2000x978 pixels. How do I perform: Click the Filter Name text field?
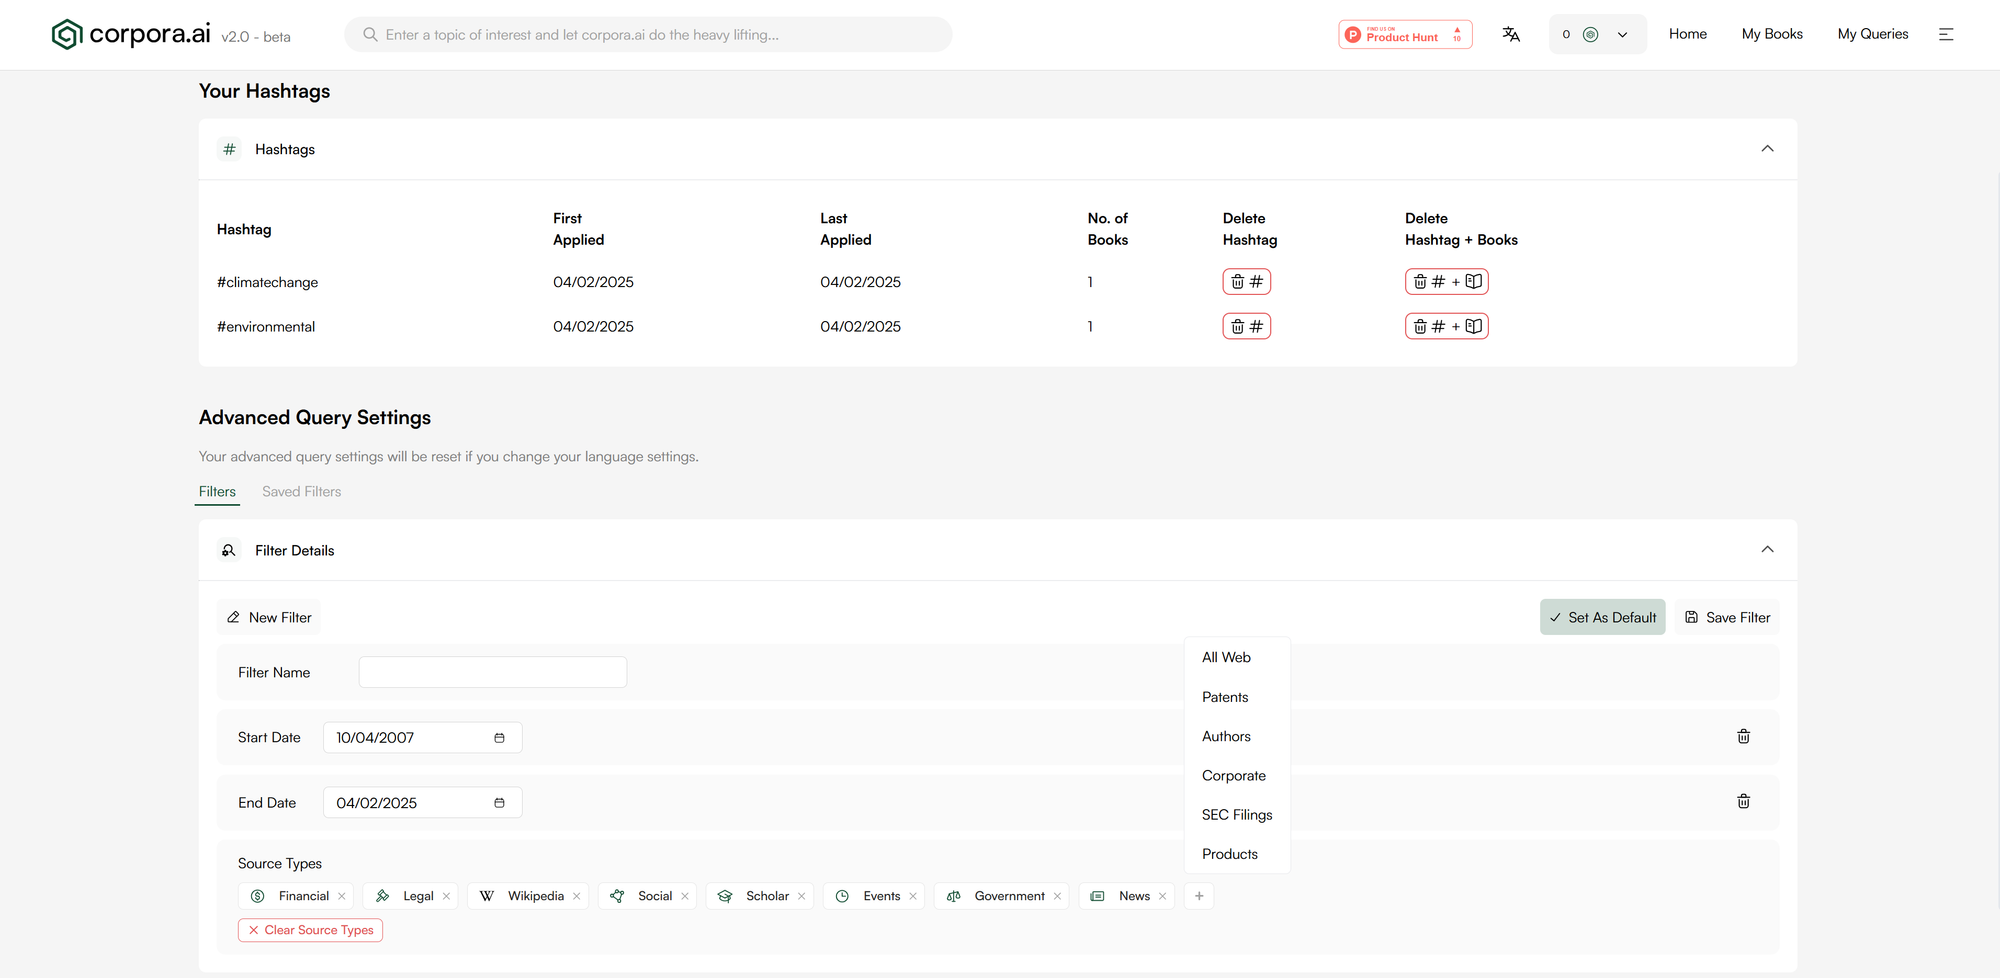(x=492, y=672)
